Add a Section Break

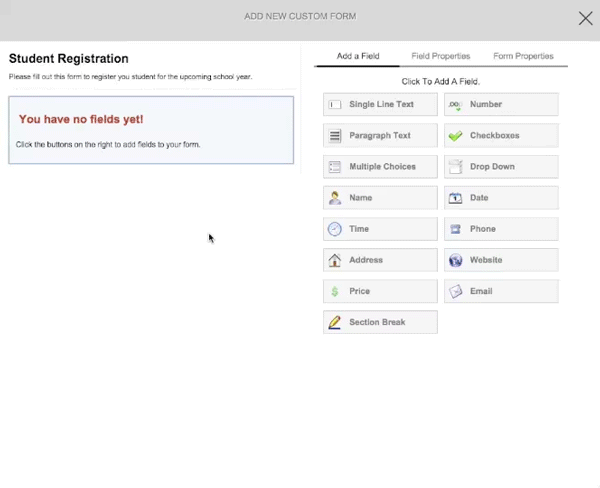380,322
